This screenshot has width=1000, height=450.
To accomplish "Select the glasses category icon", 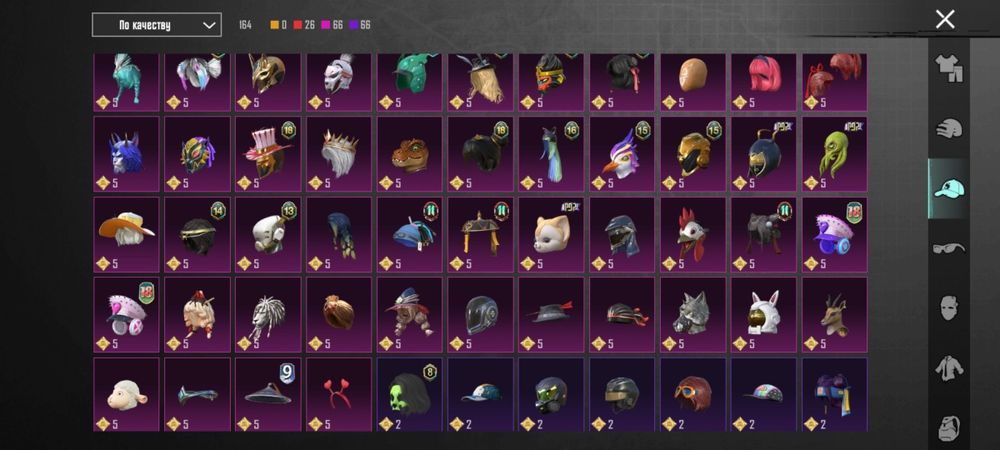I will click(949, 247).
